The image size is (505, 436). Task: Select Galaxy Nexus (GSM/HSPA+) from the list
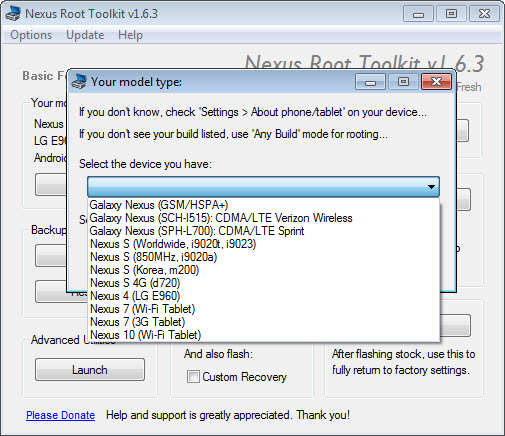[263, 205]
